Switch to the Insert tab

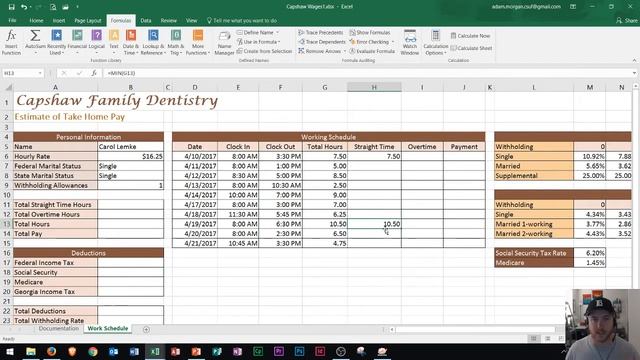59,20
